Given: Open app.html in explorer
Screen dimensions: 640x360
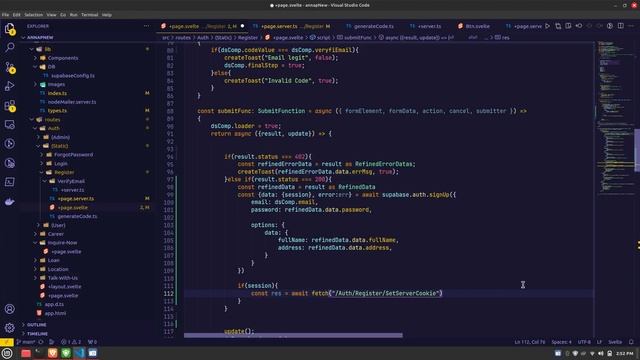Looking at the screenshot, I should pos(51,313).
